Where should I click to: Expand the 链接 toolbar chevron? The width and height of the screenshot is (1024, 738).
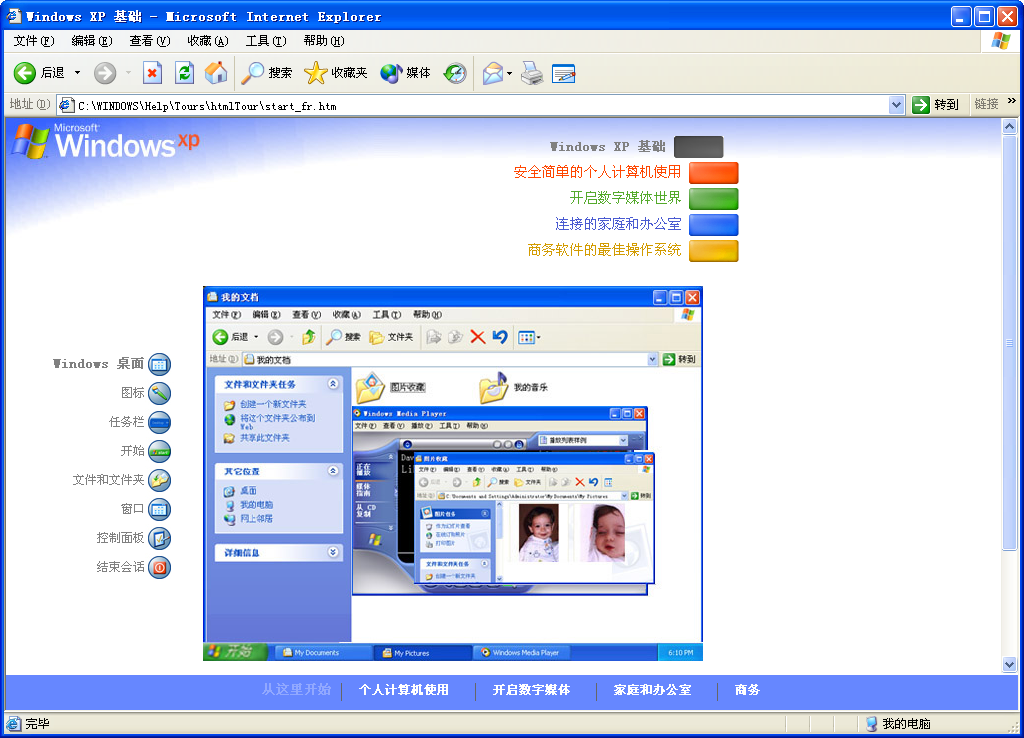tap(1012, 101)
